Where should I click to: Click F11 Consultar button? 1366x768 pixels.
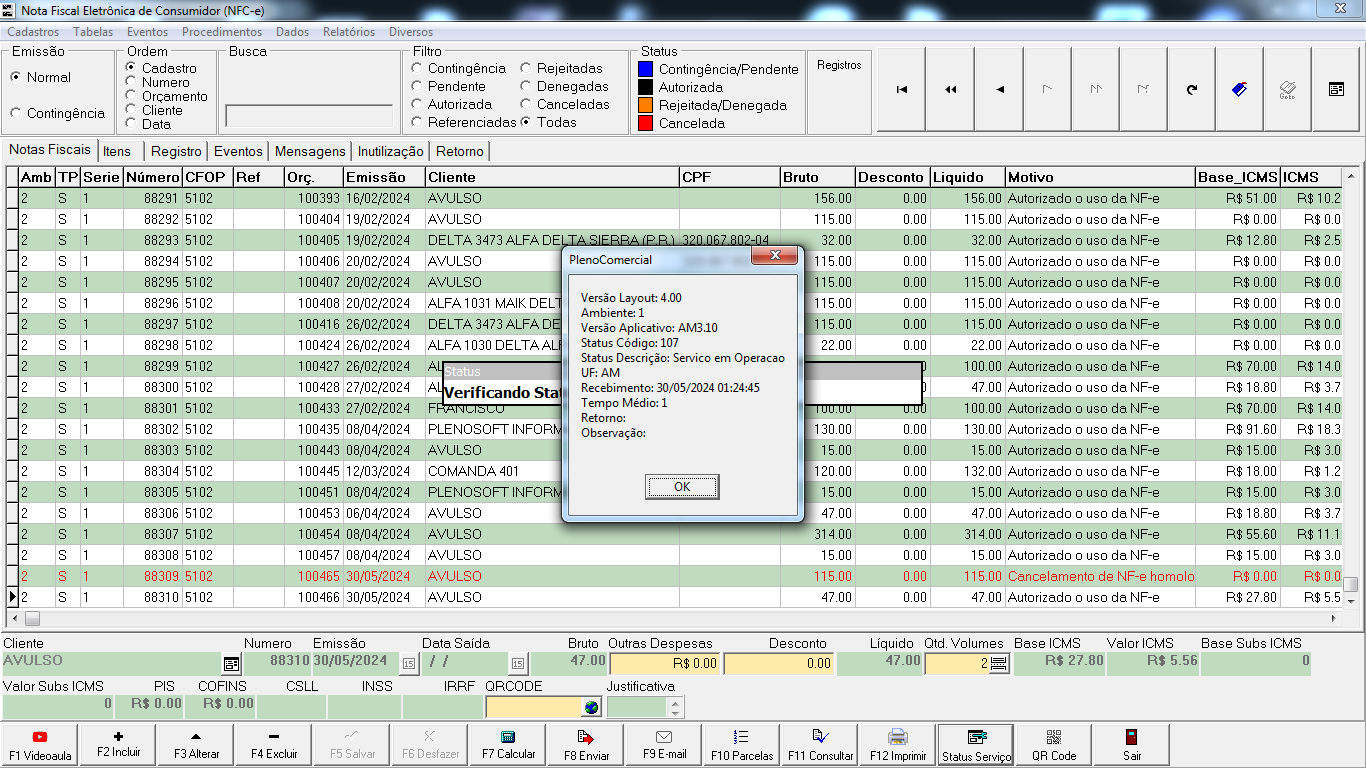pos(820,745)
